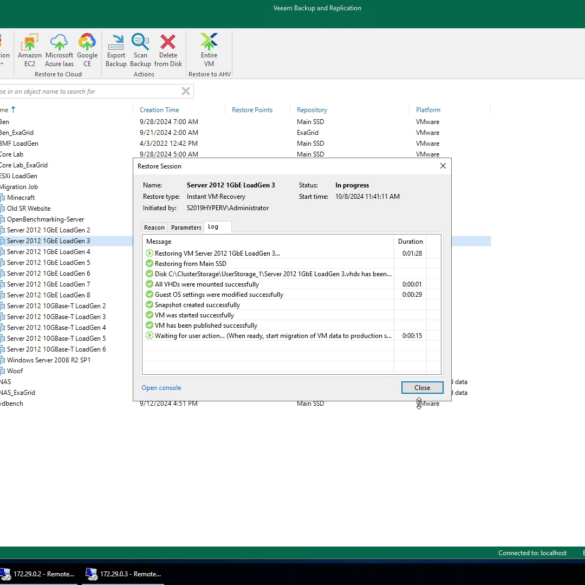585x585 pixels.
Task: Click the Scan Backup toolbar icon
Action: pyautogui.click(x=140, y=50)
